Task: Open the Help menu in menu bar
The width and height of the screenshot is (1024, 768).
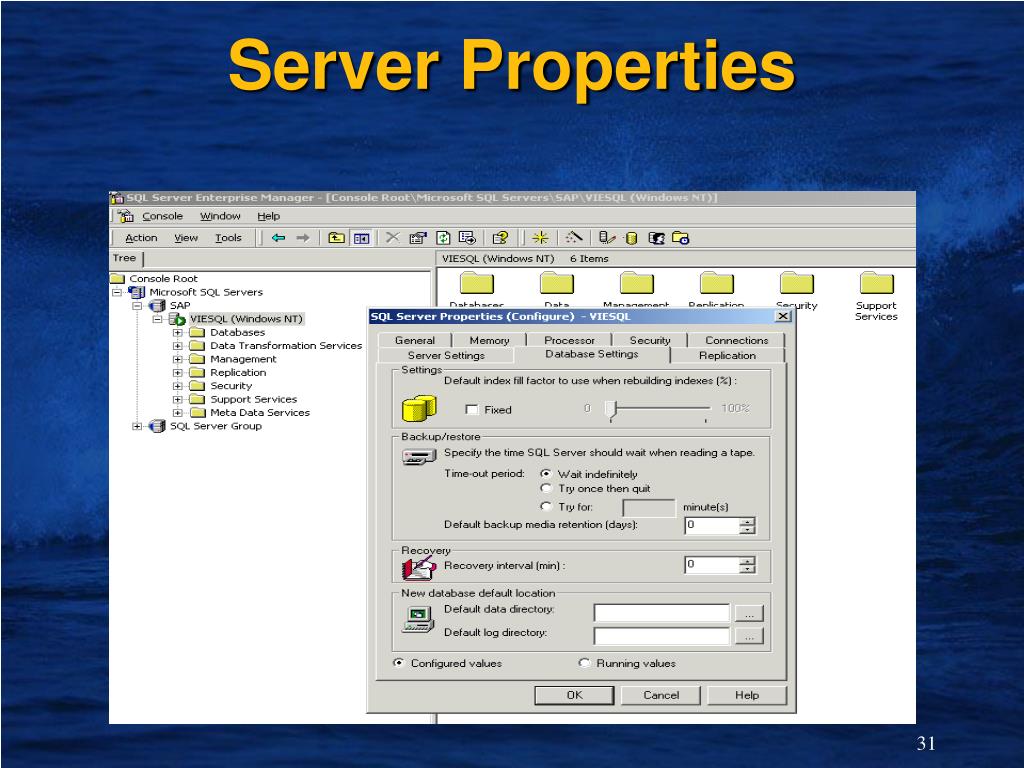Action: (x=268, y=216)
